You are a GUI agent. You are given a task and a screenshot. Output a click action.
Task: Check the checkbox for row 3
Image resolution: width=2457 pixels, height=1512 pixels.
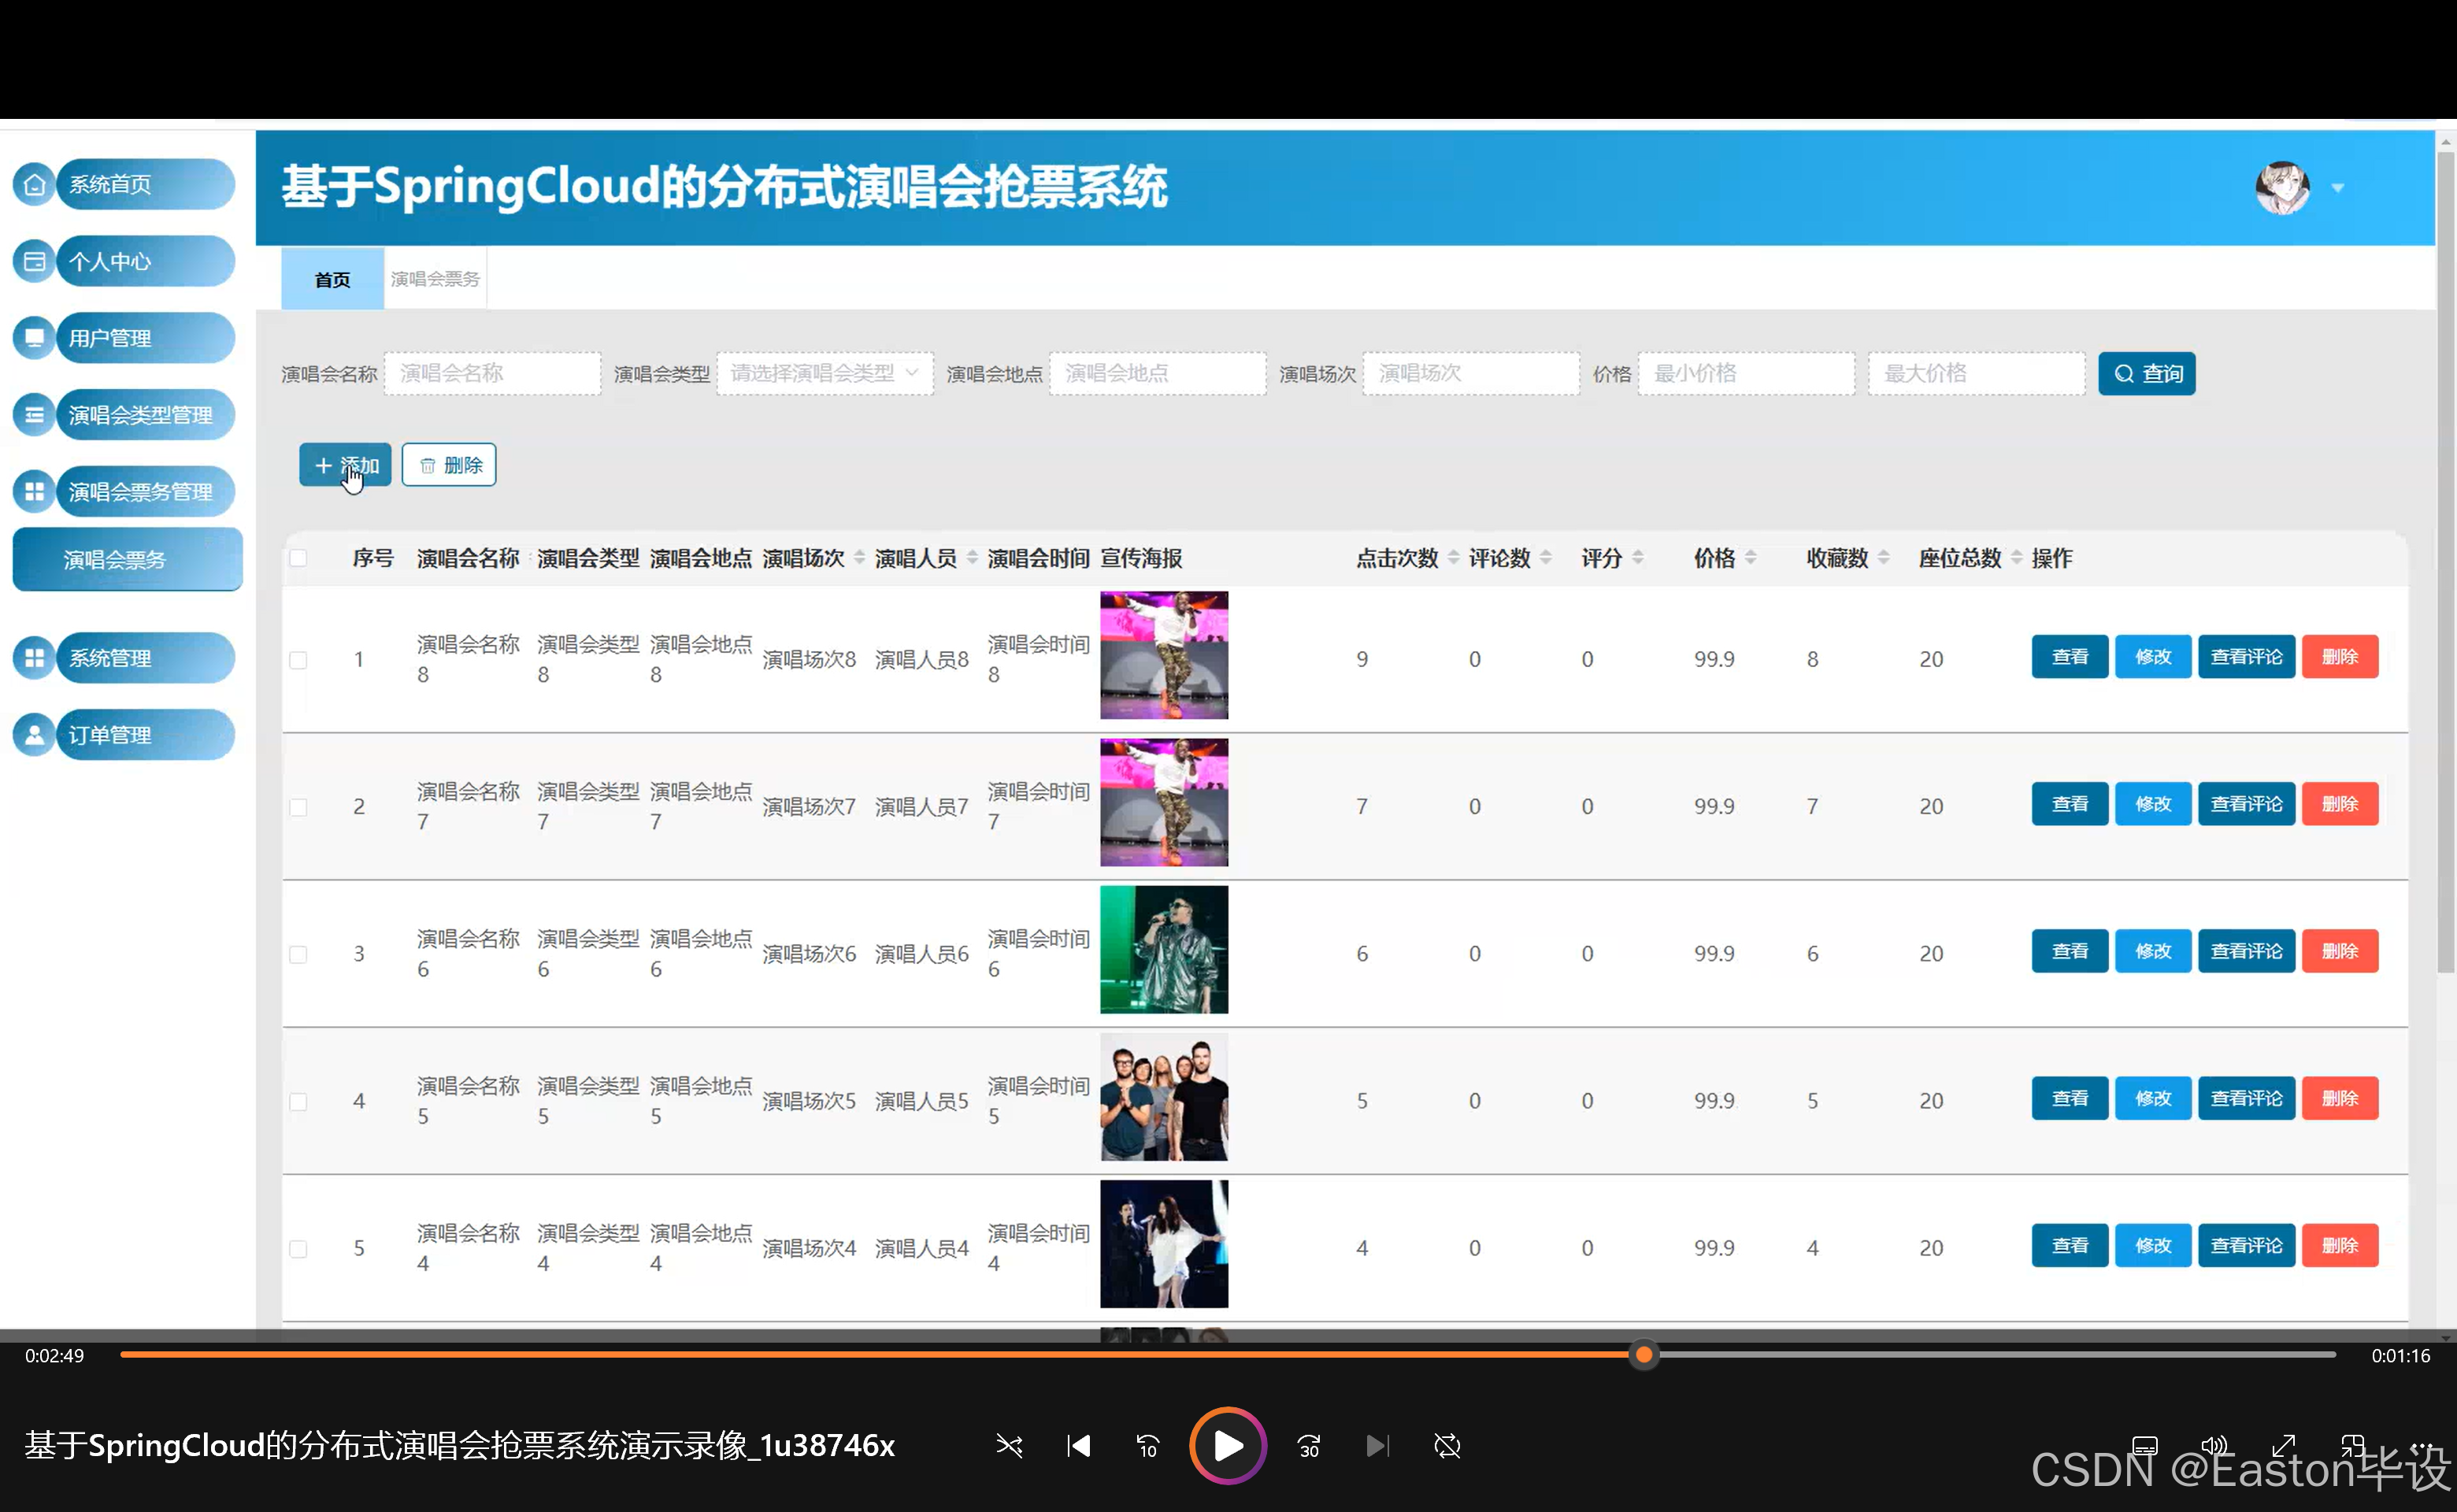[x=298, y=954]
